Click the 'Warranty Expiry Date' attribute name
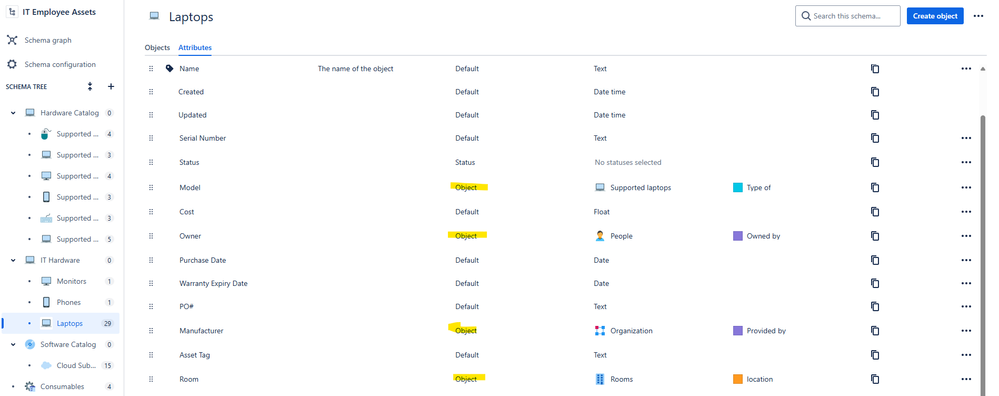Image resolution: width=999 pixels, height=396 pixels. pyautogui.click(x=213, y=283)
